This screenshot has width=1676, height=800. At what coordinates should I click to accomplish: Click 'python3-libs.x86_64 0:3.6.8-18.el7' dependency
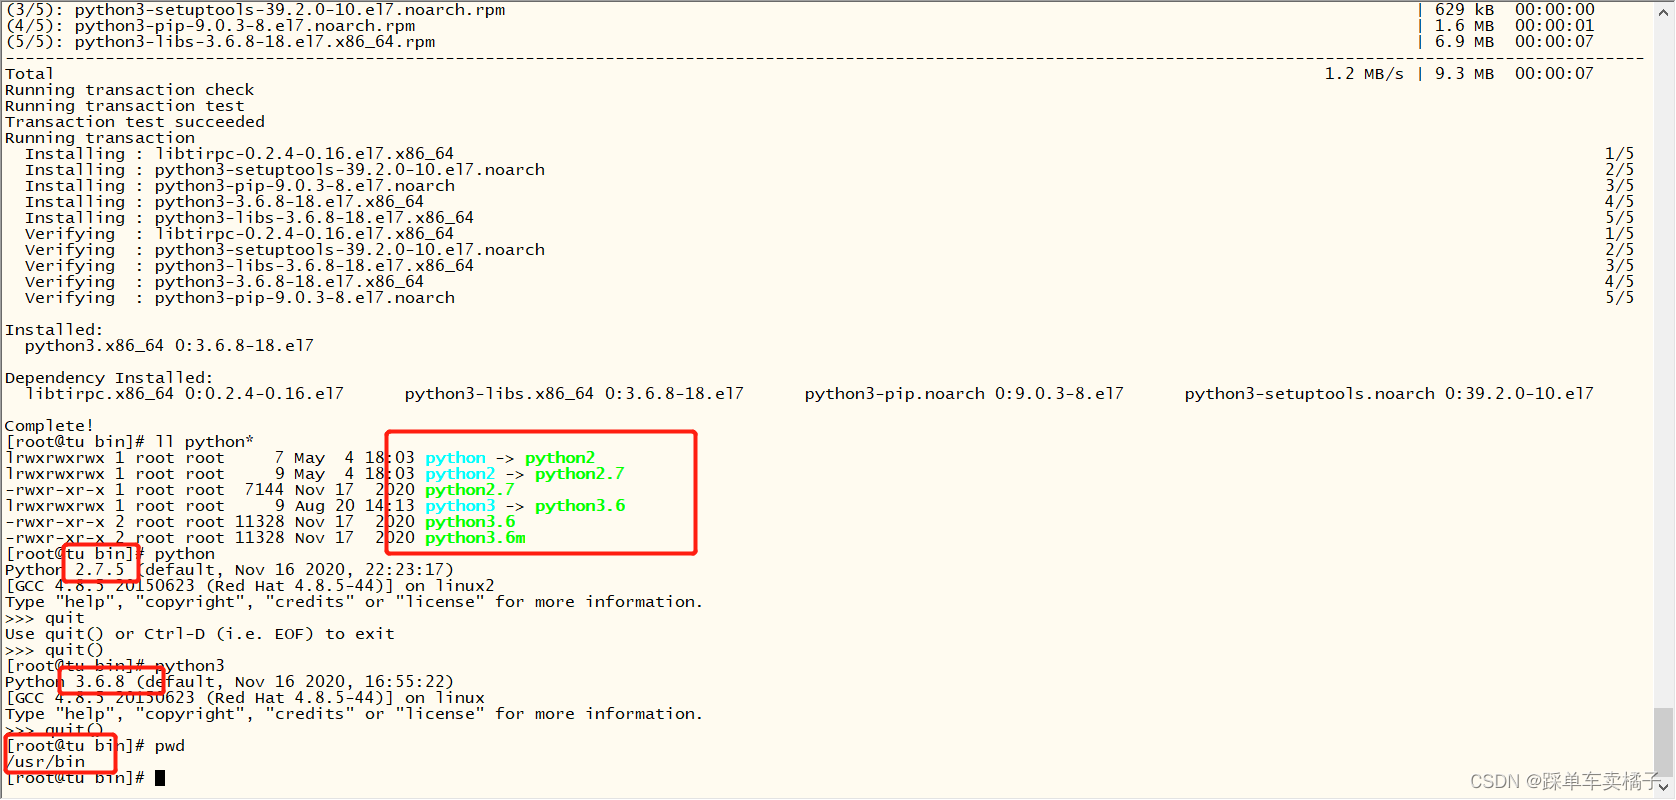pyautogui.click(x=574, y=394)
